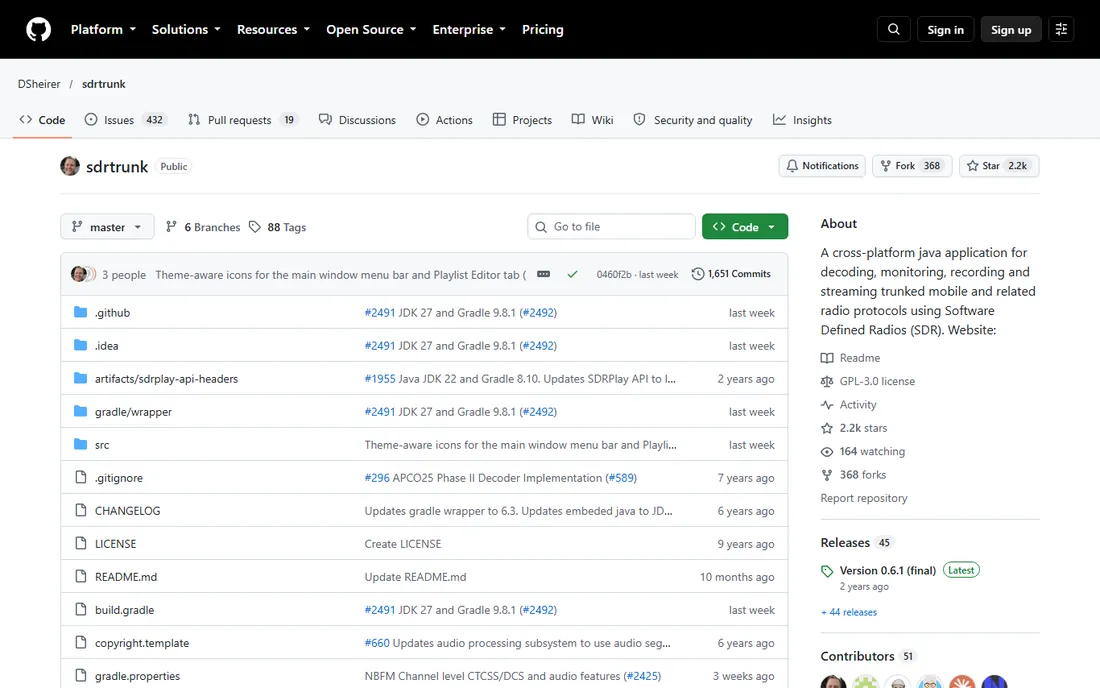This screenshot has width=1100, height=688.
Task: Open the #1955 issue link
Action: click(x=380, y=379)
